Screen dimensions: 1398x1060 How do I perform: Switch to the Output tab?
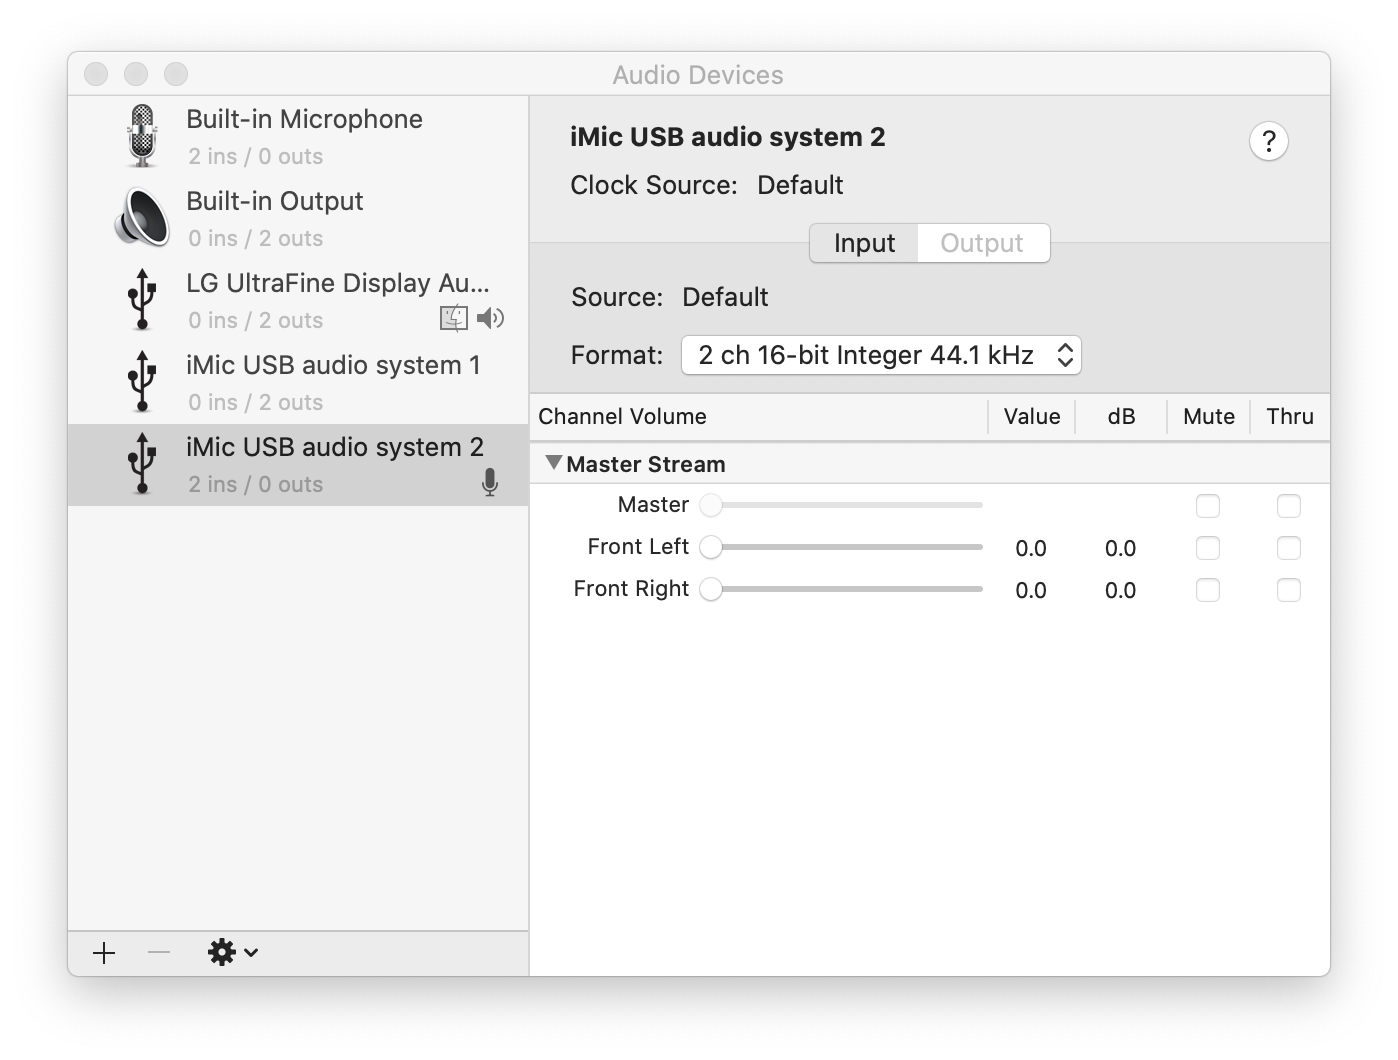click(983, 243)
